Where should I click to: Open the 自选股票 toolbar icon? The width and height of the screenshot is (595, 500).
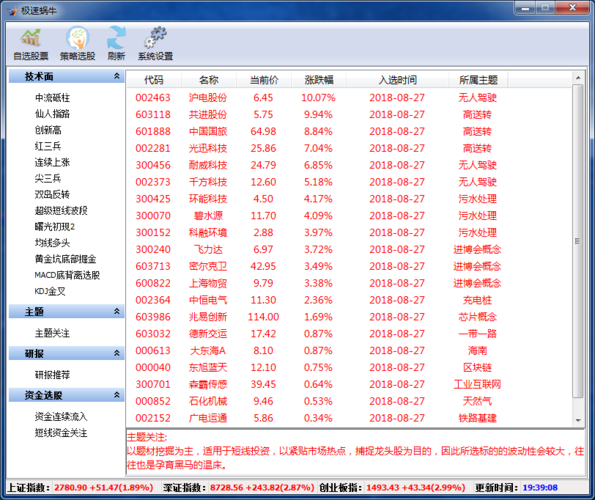click(x=31, y=37)
